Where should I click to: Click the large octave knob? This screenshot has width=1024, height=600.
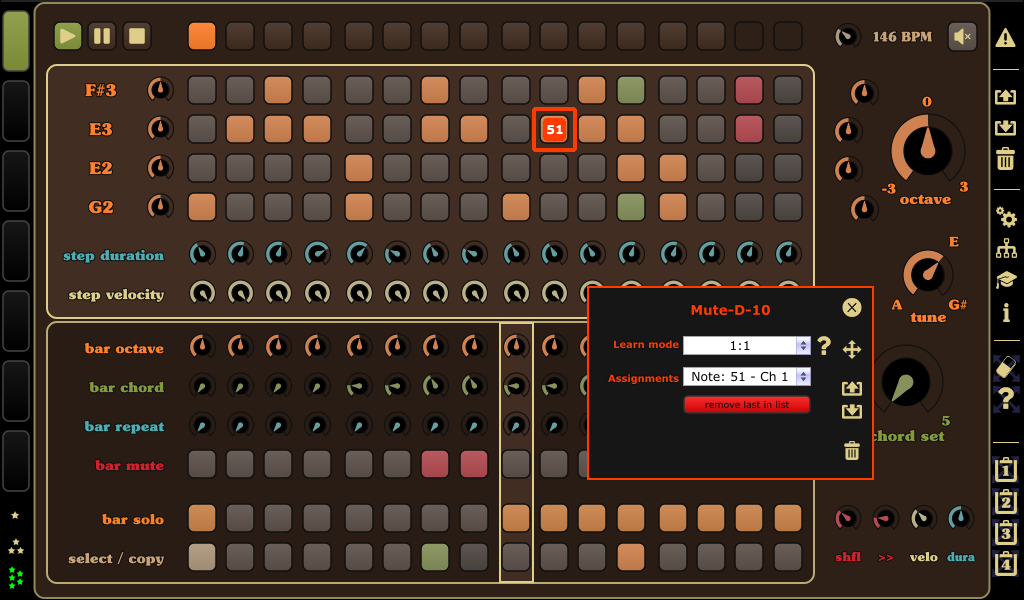point(927,148)
